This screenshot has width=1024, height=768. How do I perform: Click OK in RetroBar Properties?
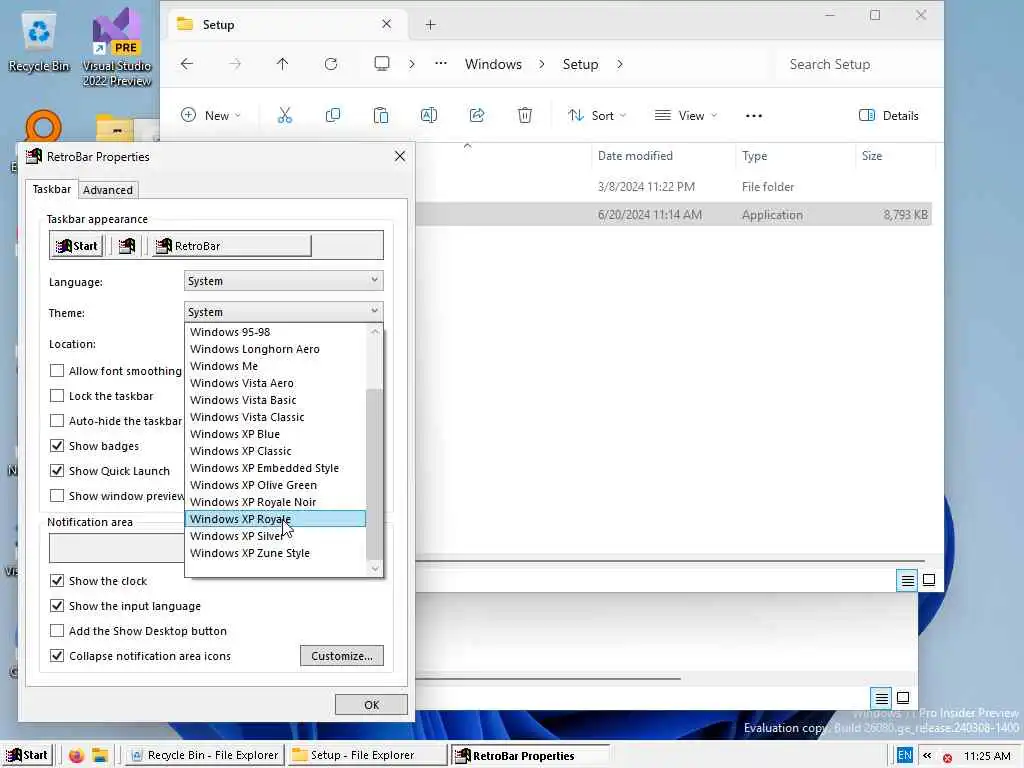[x=371, y=705]
